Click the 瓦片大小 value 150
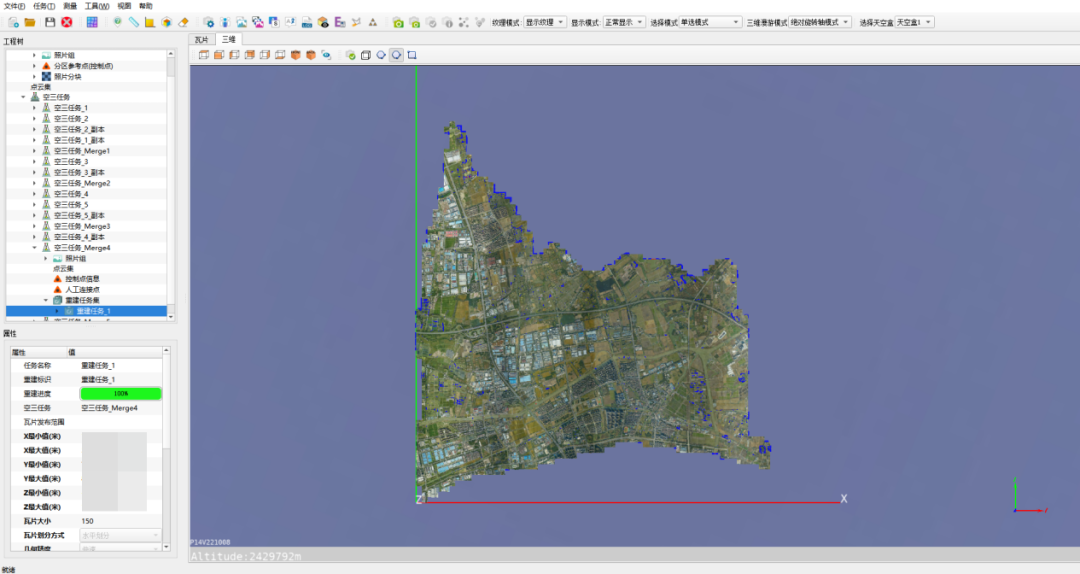Viewport: 1080px width, 574px height. (x=87, y=521)
